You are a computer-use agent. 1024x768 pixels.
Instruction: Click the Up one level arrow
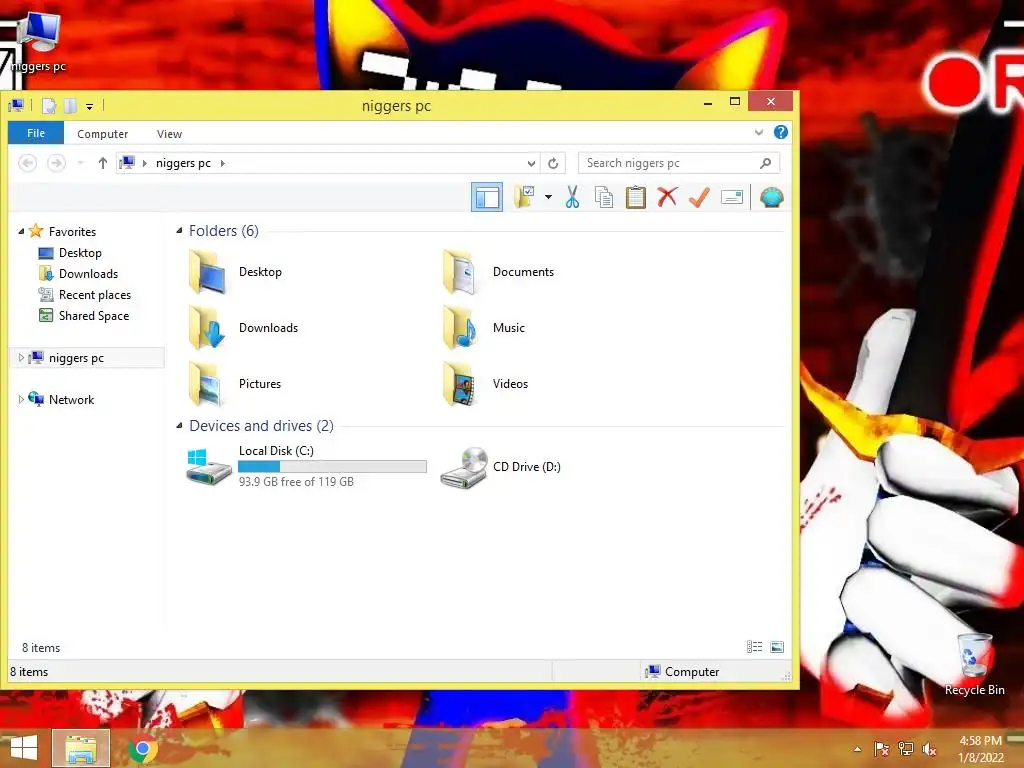(x=103, y=163)
